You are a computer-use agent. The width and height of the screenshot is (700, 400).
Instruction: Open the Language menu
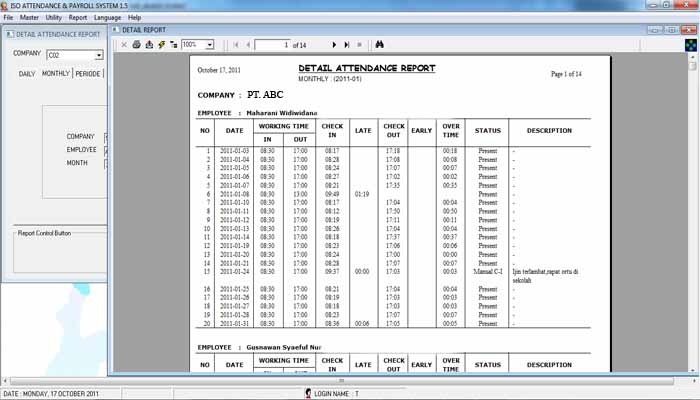click(107, 17)
